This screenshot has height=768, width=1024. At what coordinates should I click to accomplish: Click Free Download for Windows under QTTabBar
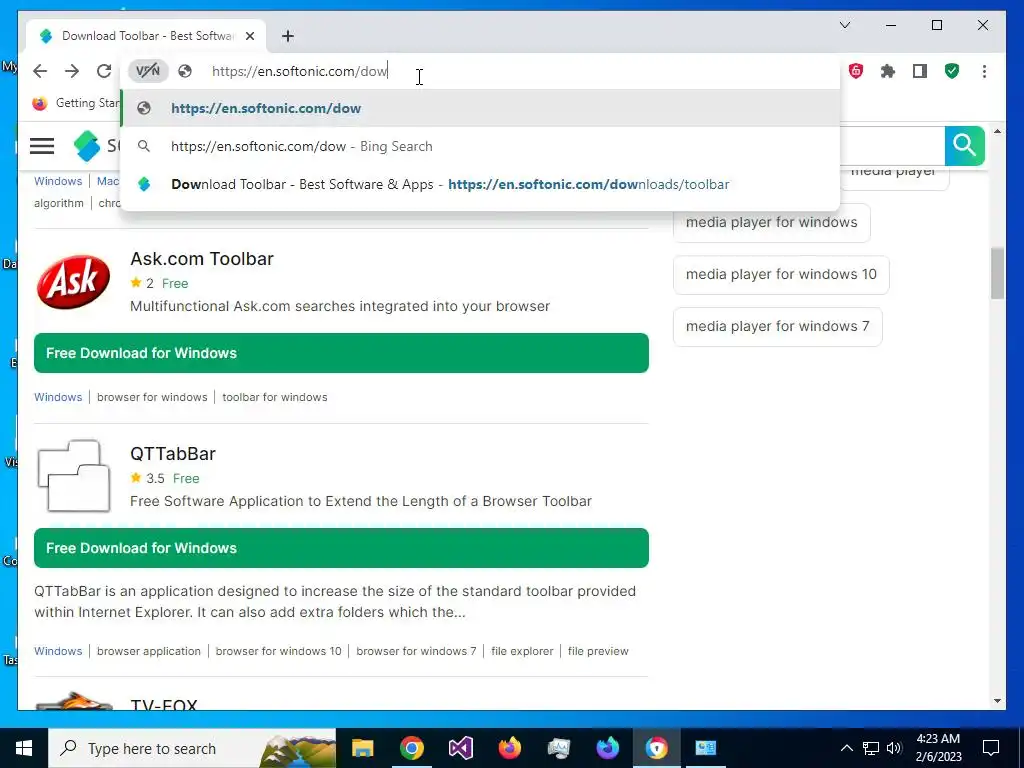pos(341,548)
